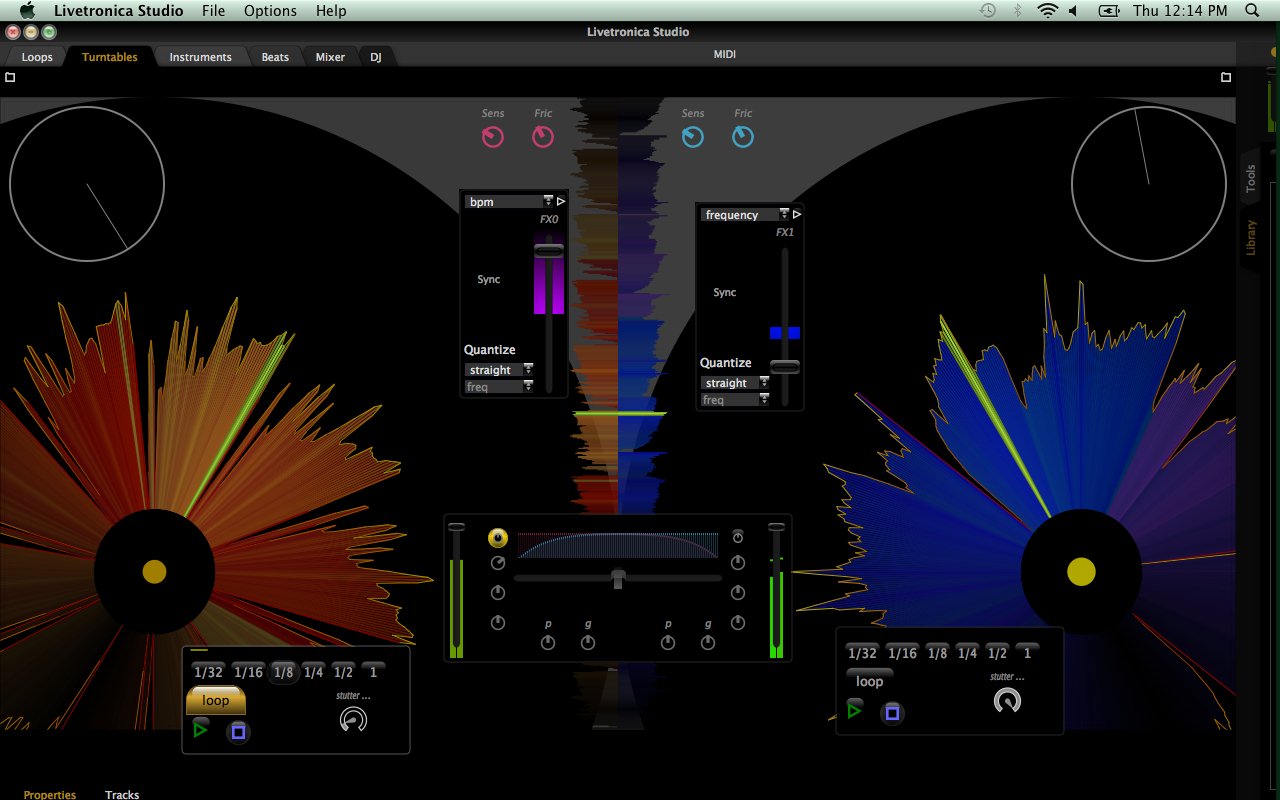This screenshot has width=1280, height=800.
Task: Switch to the Instruments tab
Action: click(x=200, y=57)
